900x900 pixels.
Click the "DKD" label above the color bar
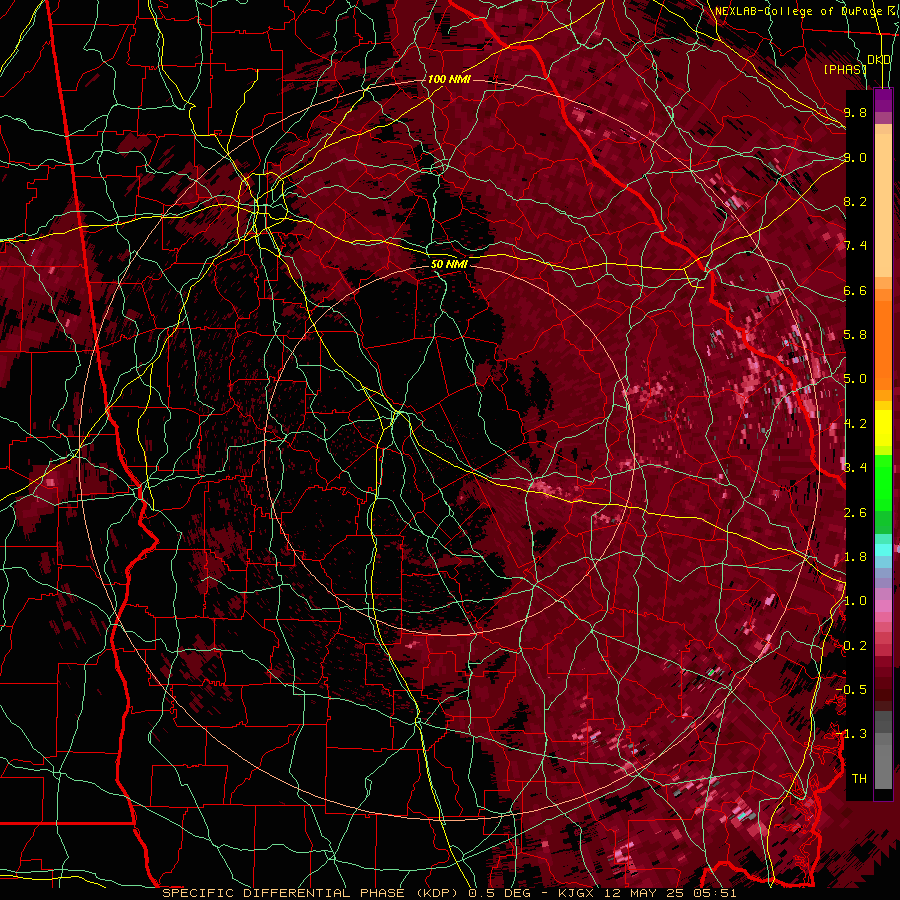[879, 60]
